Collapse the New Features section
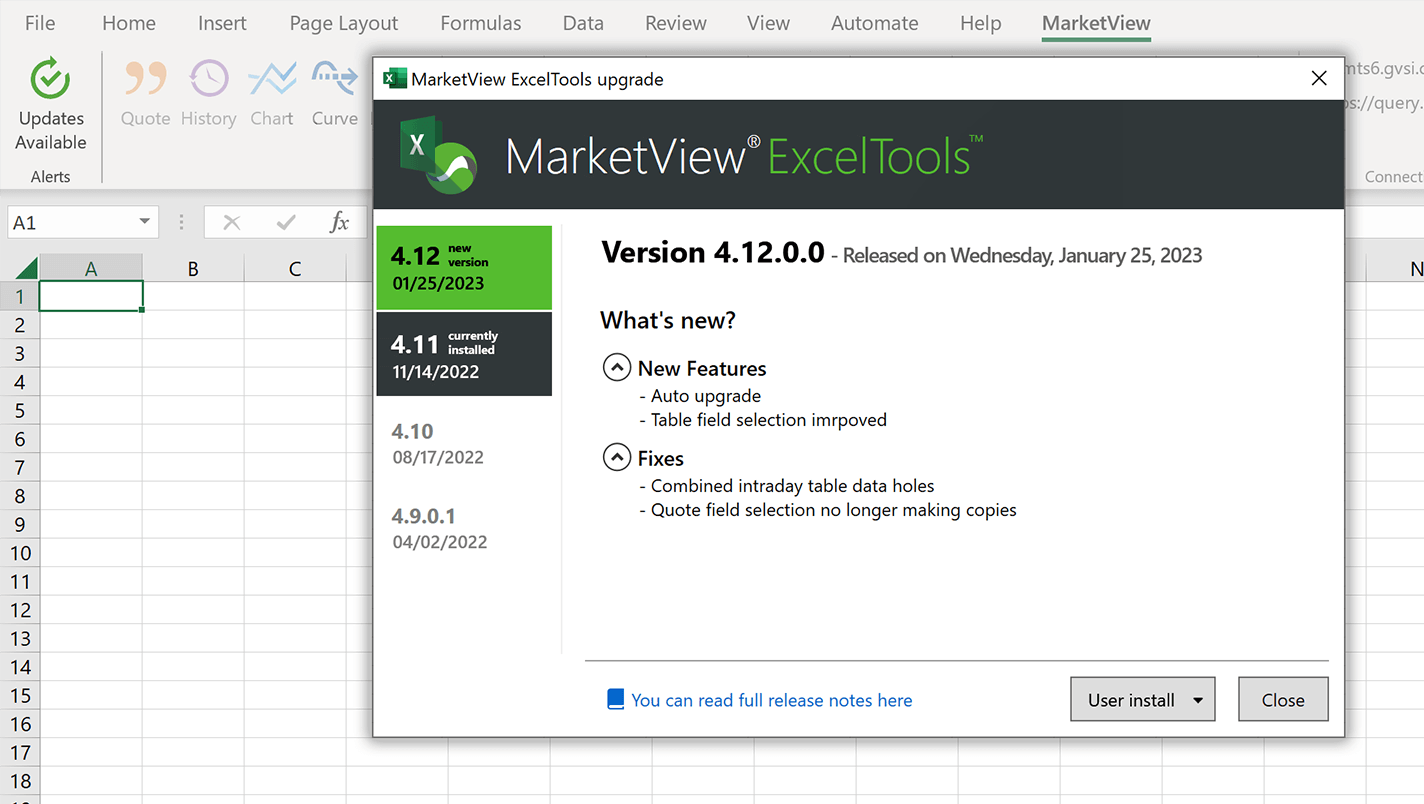Viewport: 1424px width, 804px height. pyautogui.click(x=617, y=368)
